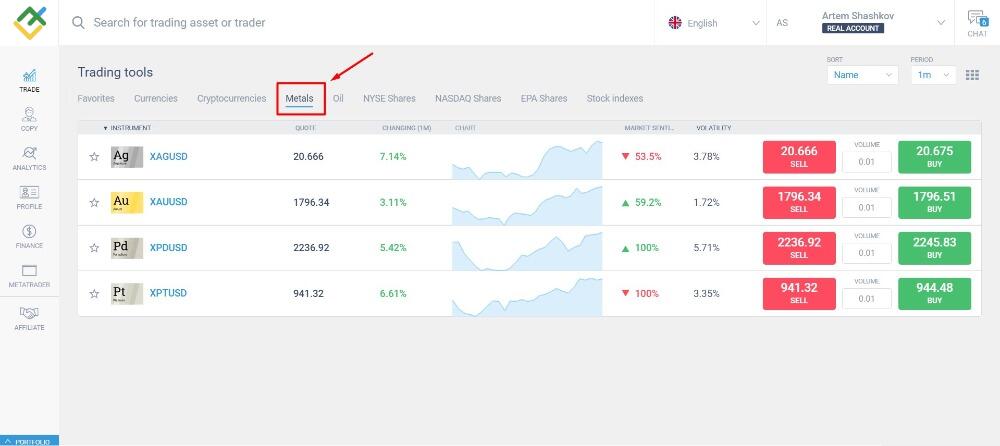
Task: Open the Trade sidebar section
Action: [29, 80]
